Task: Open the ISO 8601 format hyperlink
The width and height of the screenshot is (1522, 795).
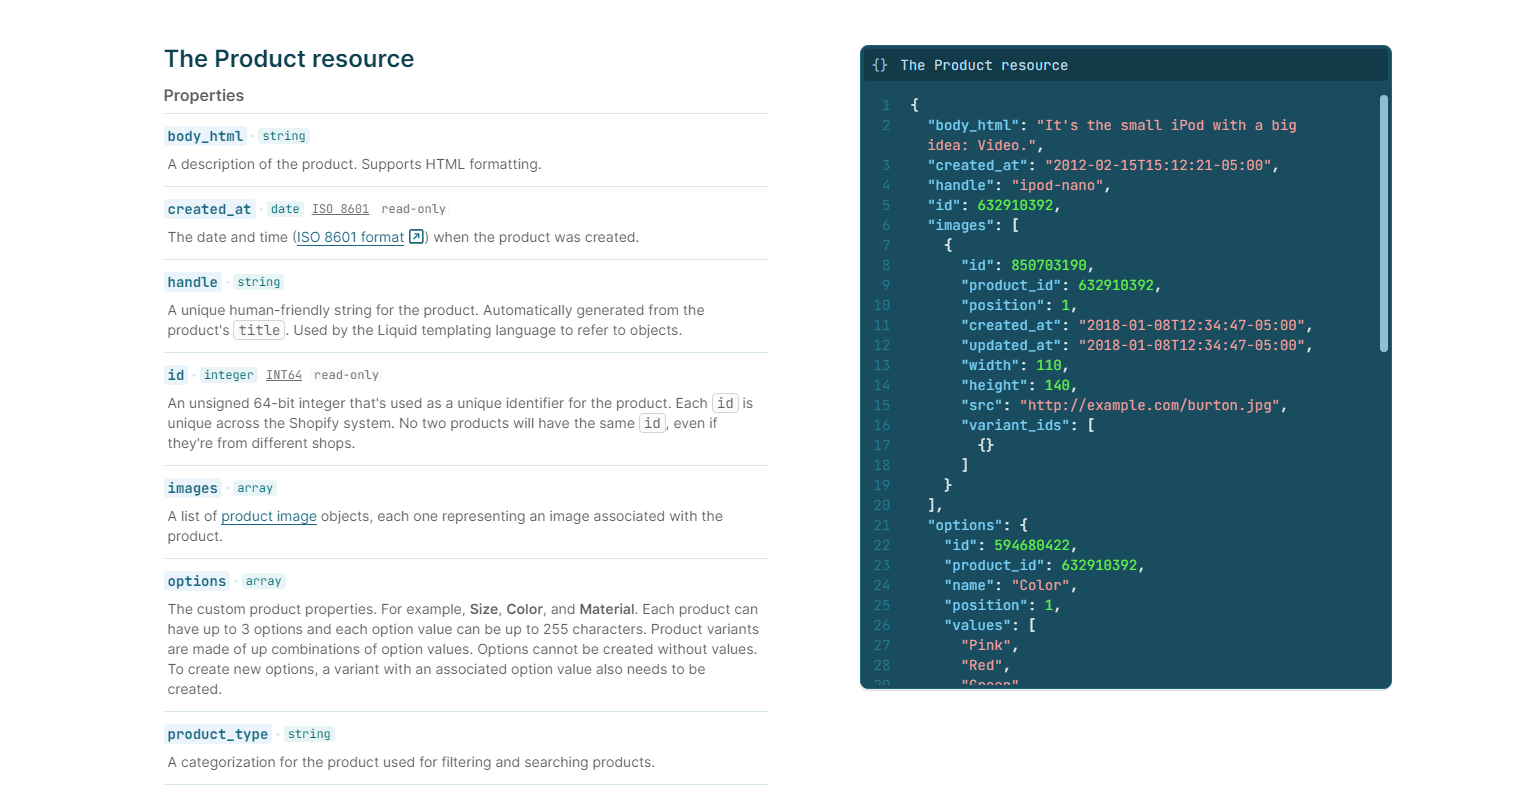Action: click(x=349, y=237)
